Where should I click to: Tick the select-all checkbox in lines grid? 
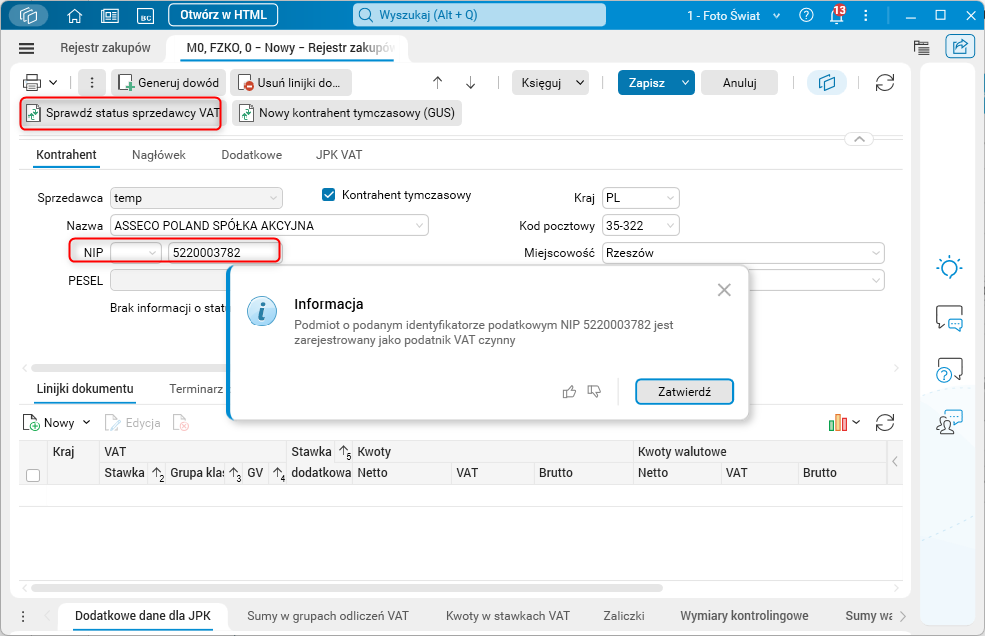pyautogui.click(x=33, y=475)
